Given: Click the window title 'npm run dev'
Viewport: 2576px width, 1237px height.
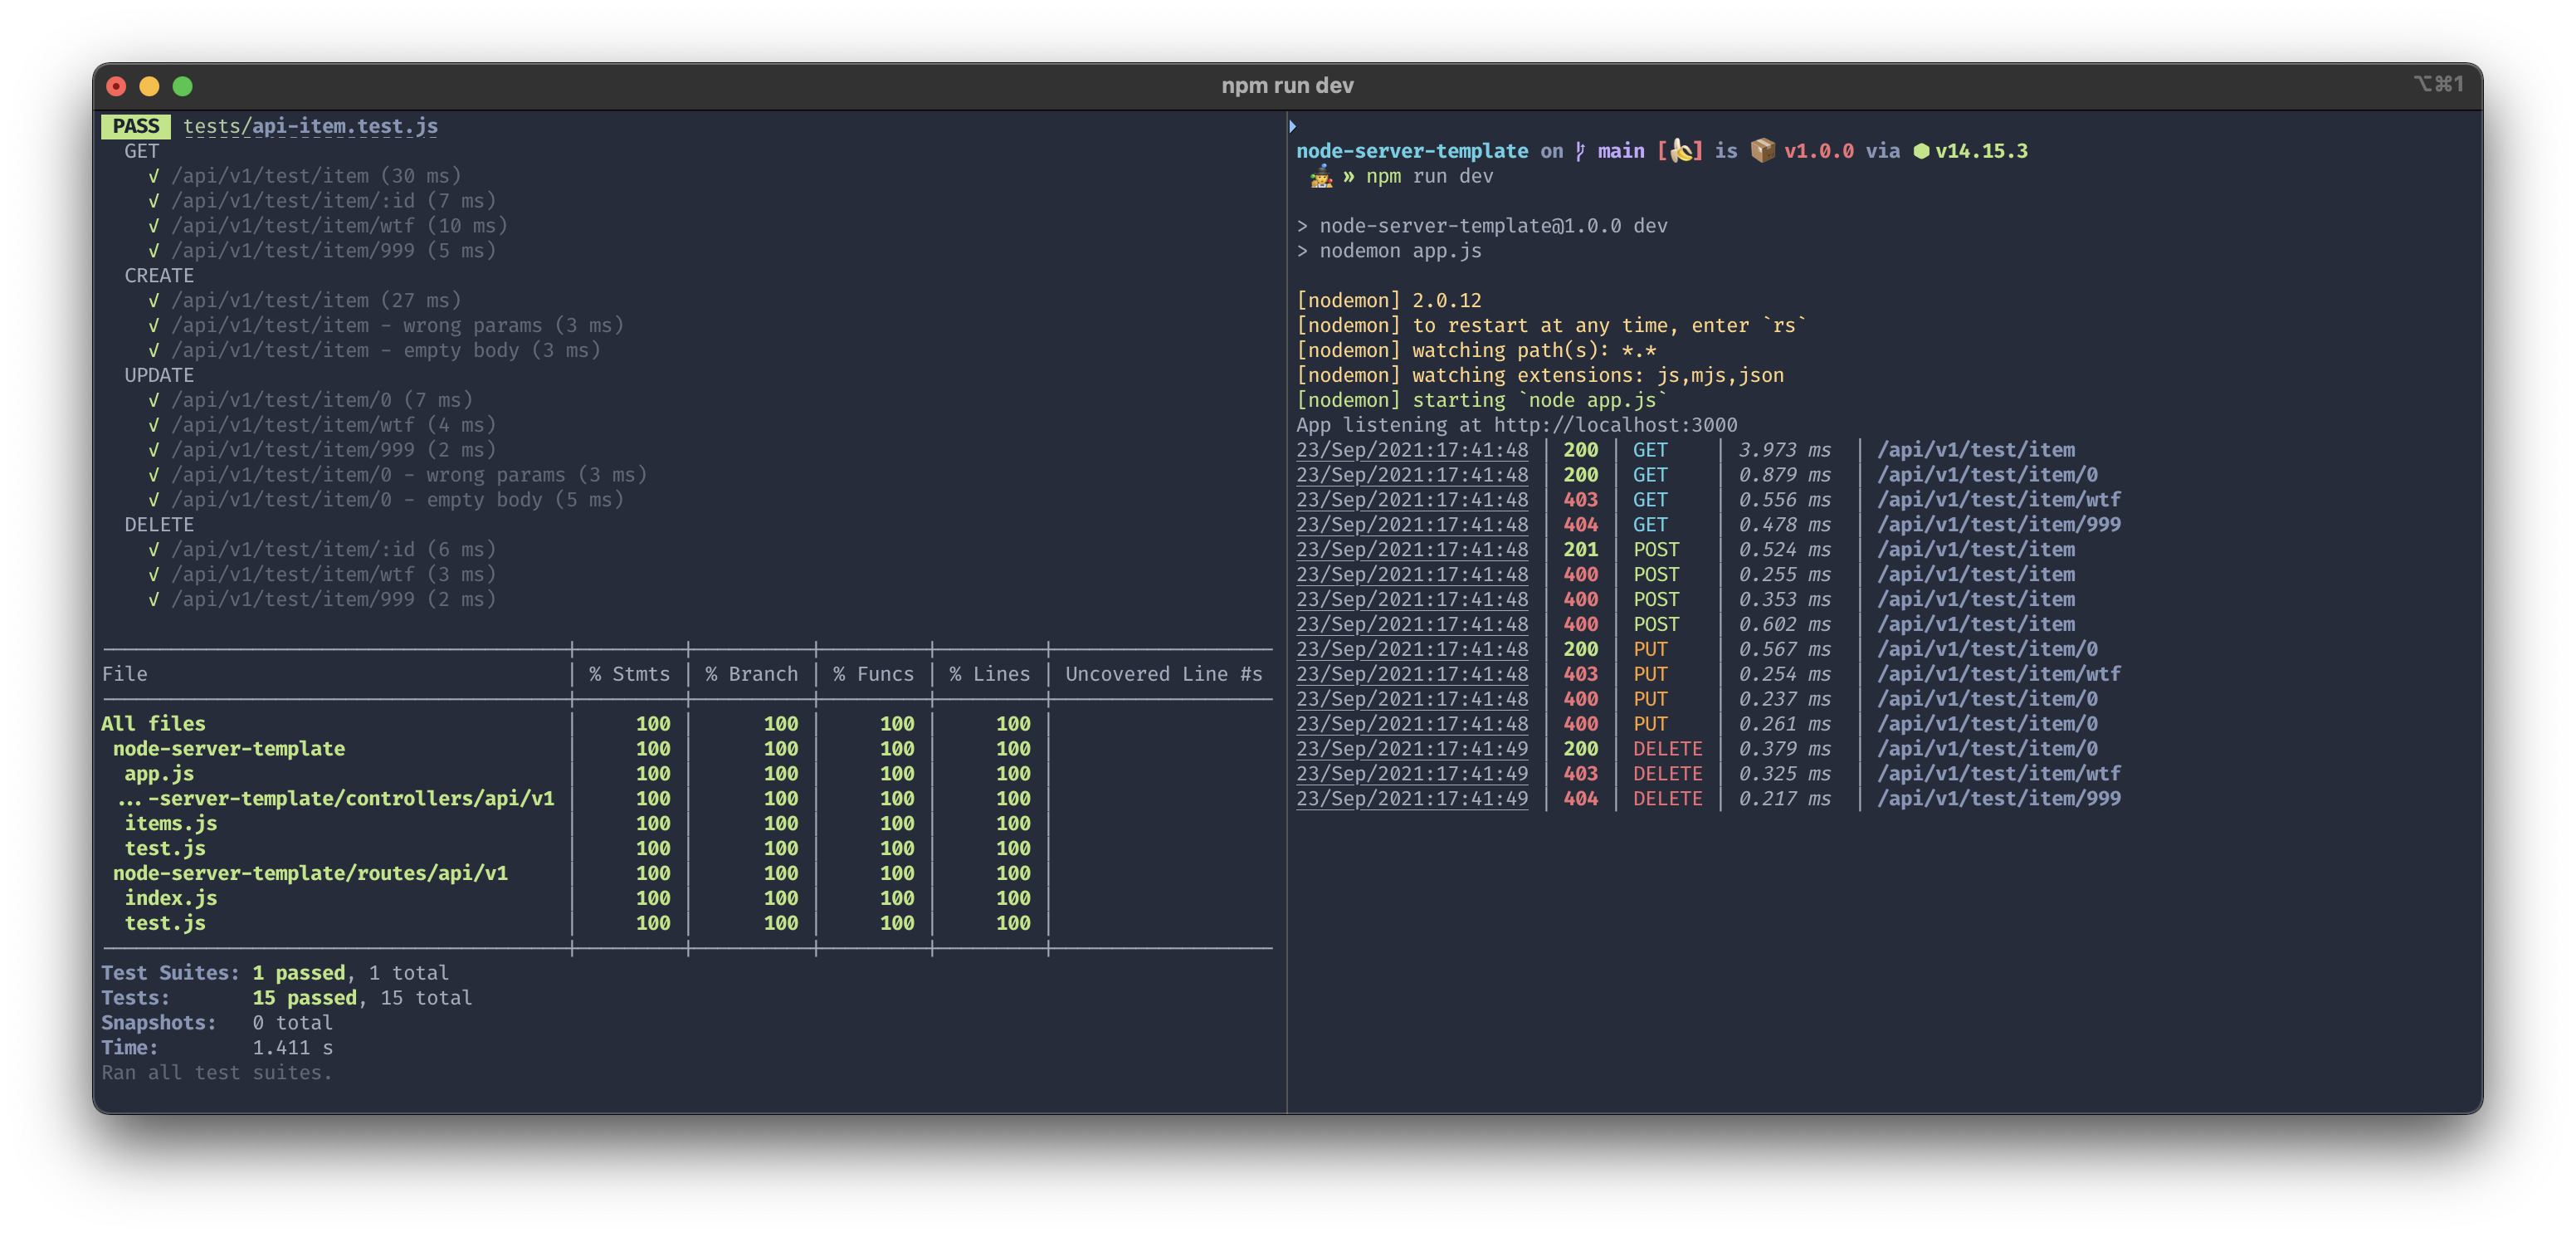Looking at the screenshot, I should (x=1287, y=86).
